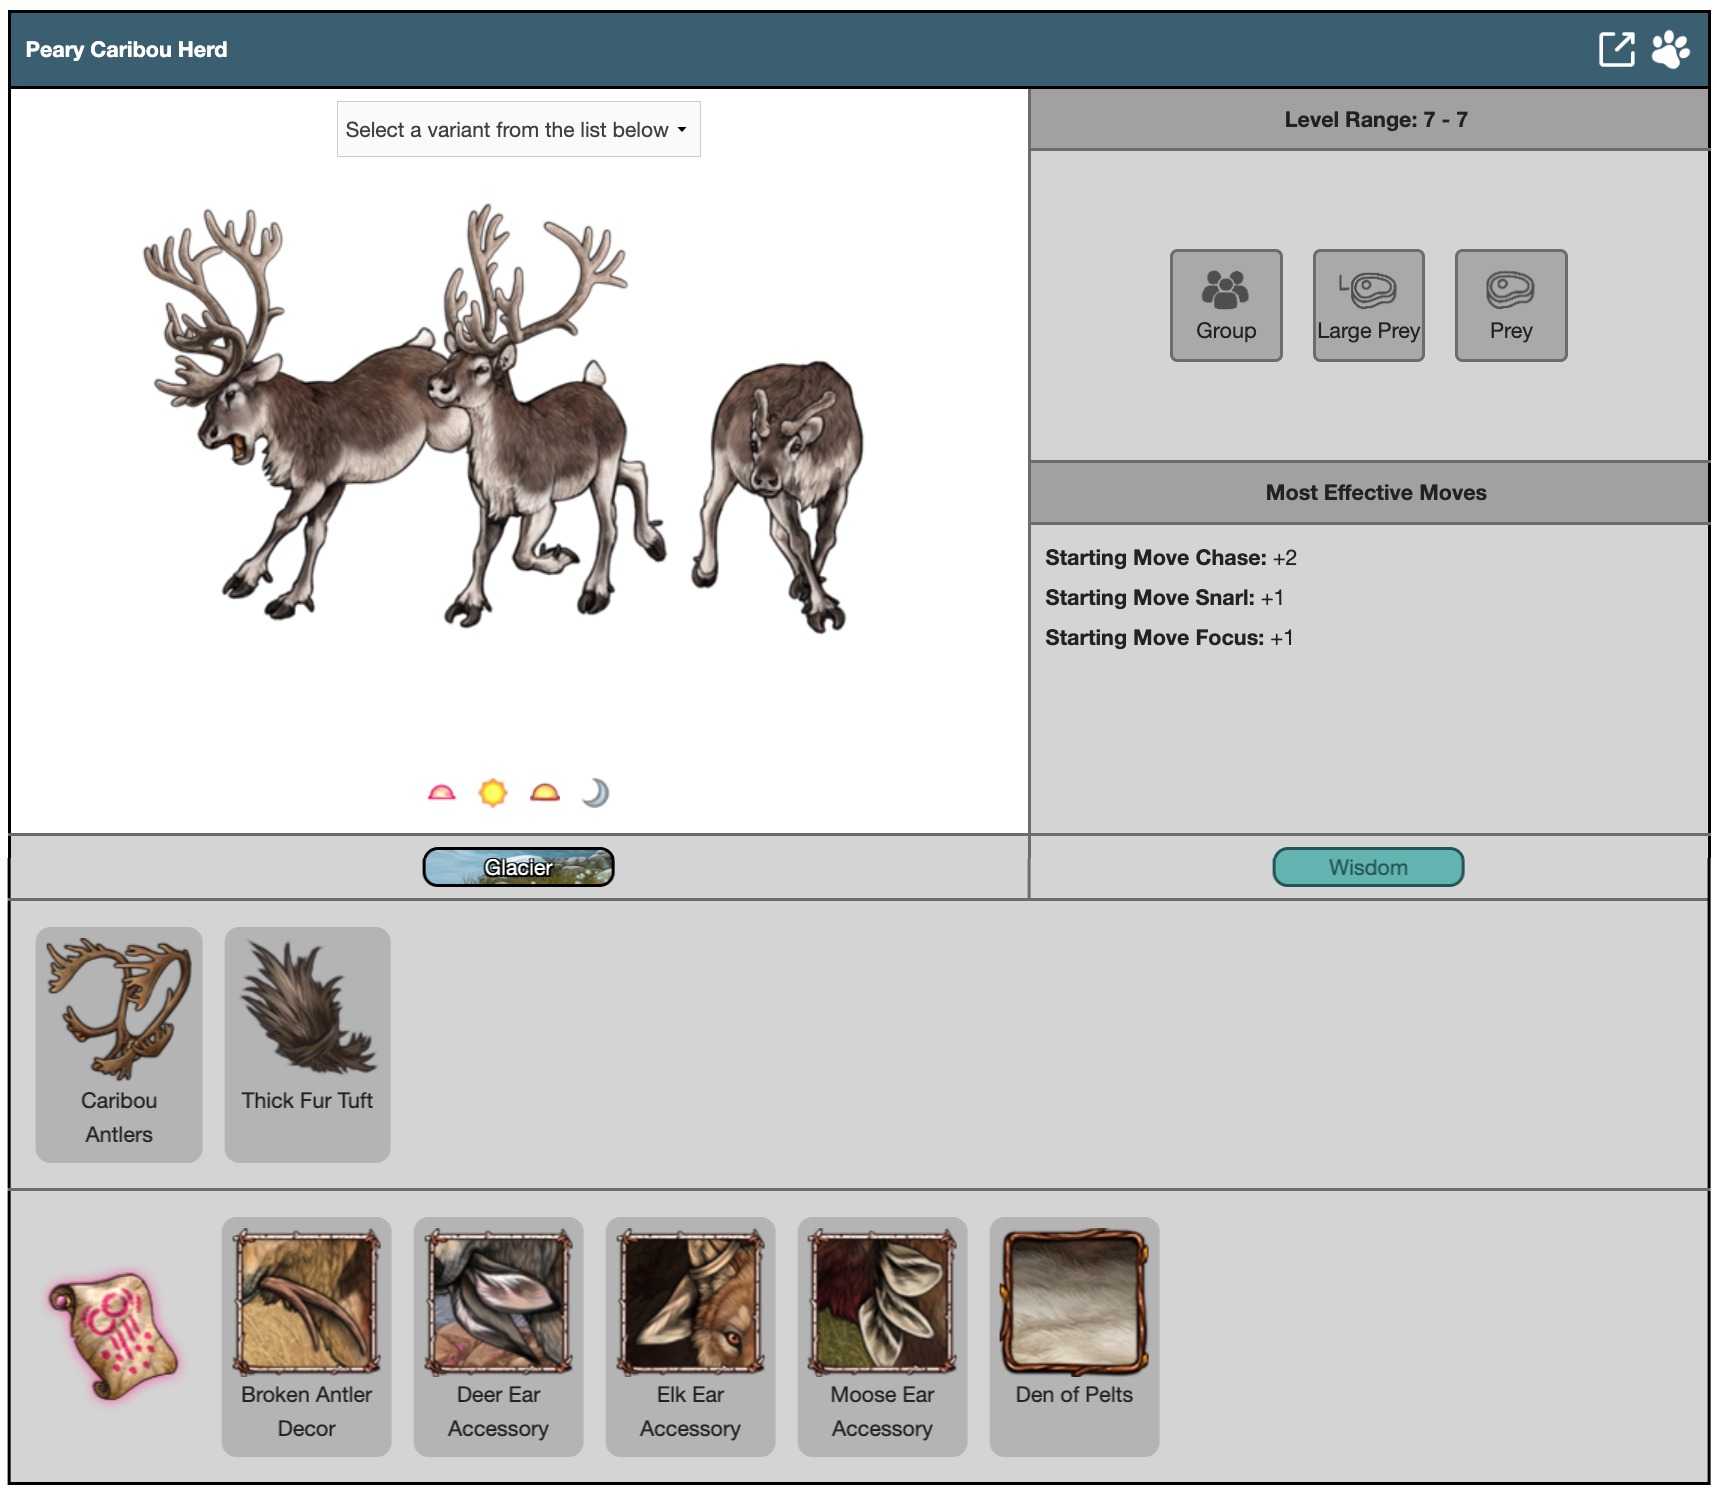1717x1495 pixels.
Task: Click the pink glowing scroll icon
Action: tap(113, 1336)
